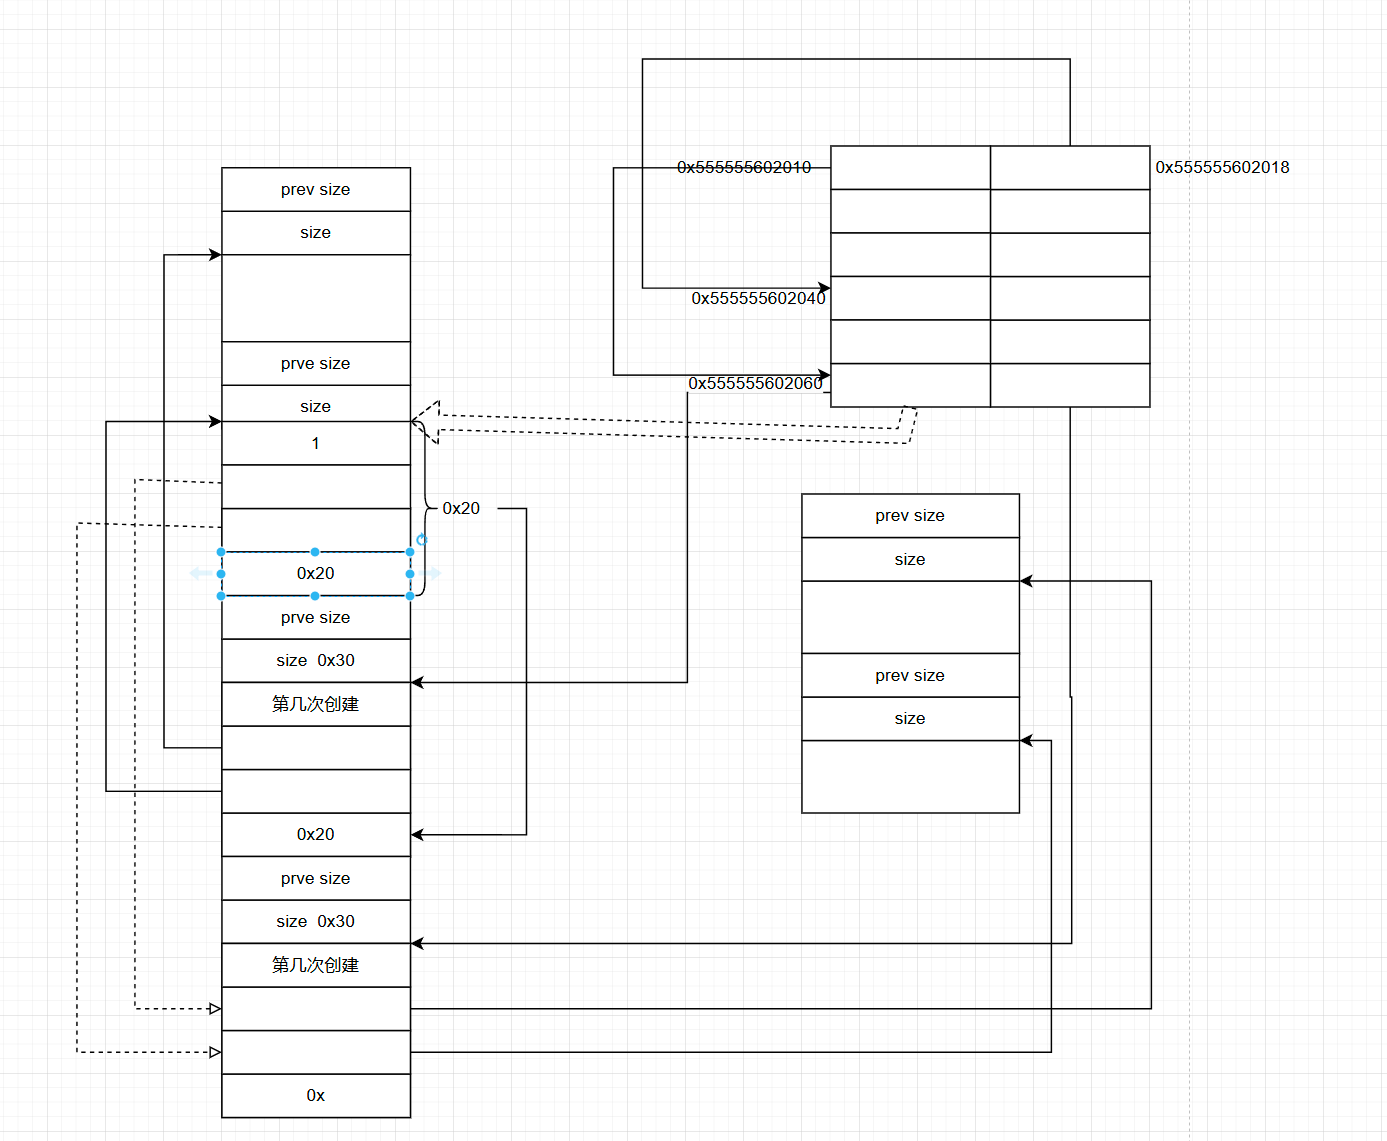Select the prve size cell directly below selected 0x20
Viewport: 1387px width, 1141px height.
(x=316, y=618)
